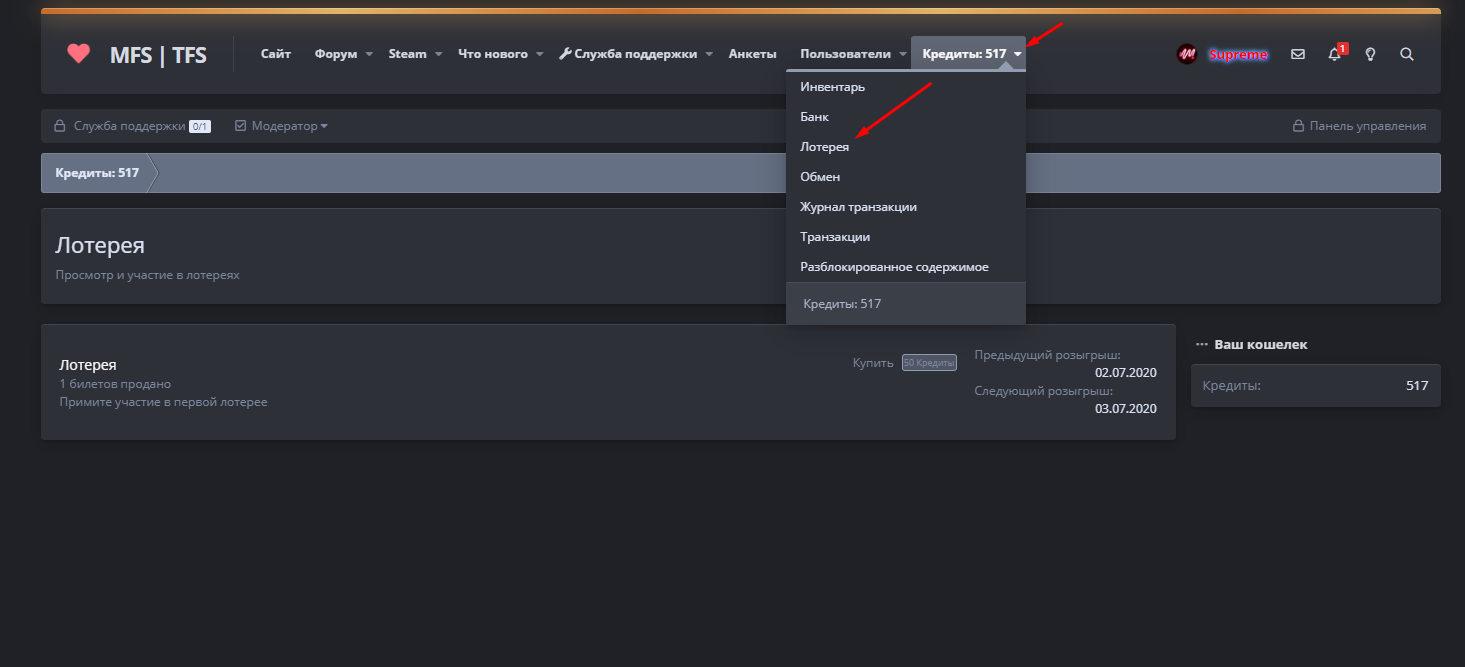
Task: Open the inbox envelope icon
Action: 1298,54
